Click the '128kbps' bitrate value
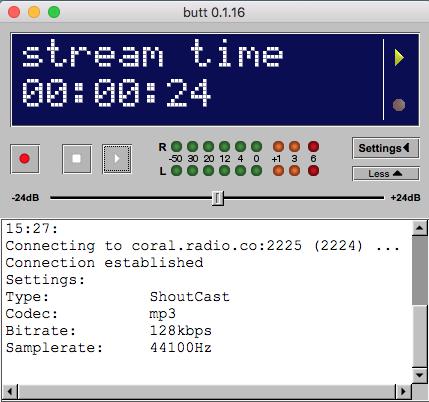The height and width of the screenshot is (402, 429). 180,331
